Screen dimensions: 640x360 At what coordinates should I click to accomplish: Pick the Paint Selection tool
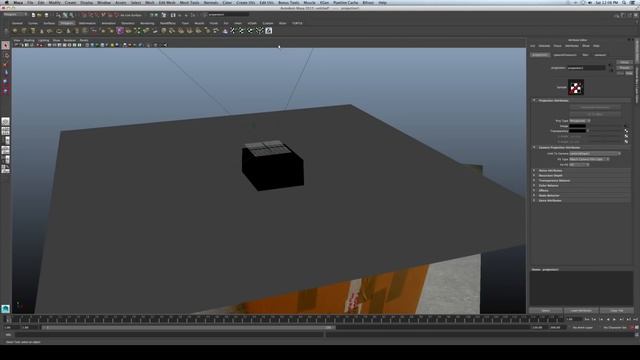tap(5, 64)
